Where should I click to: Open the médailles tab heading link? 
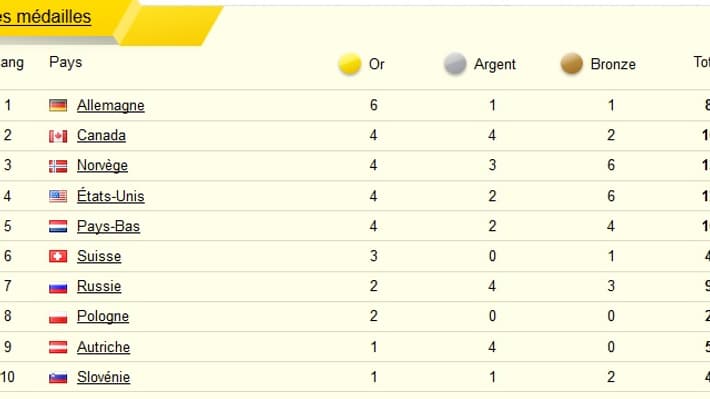click(x=45, y=17)
